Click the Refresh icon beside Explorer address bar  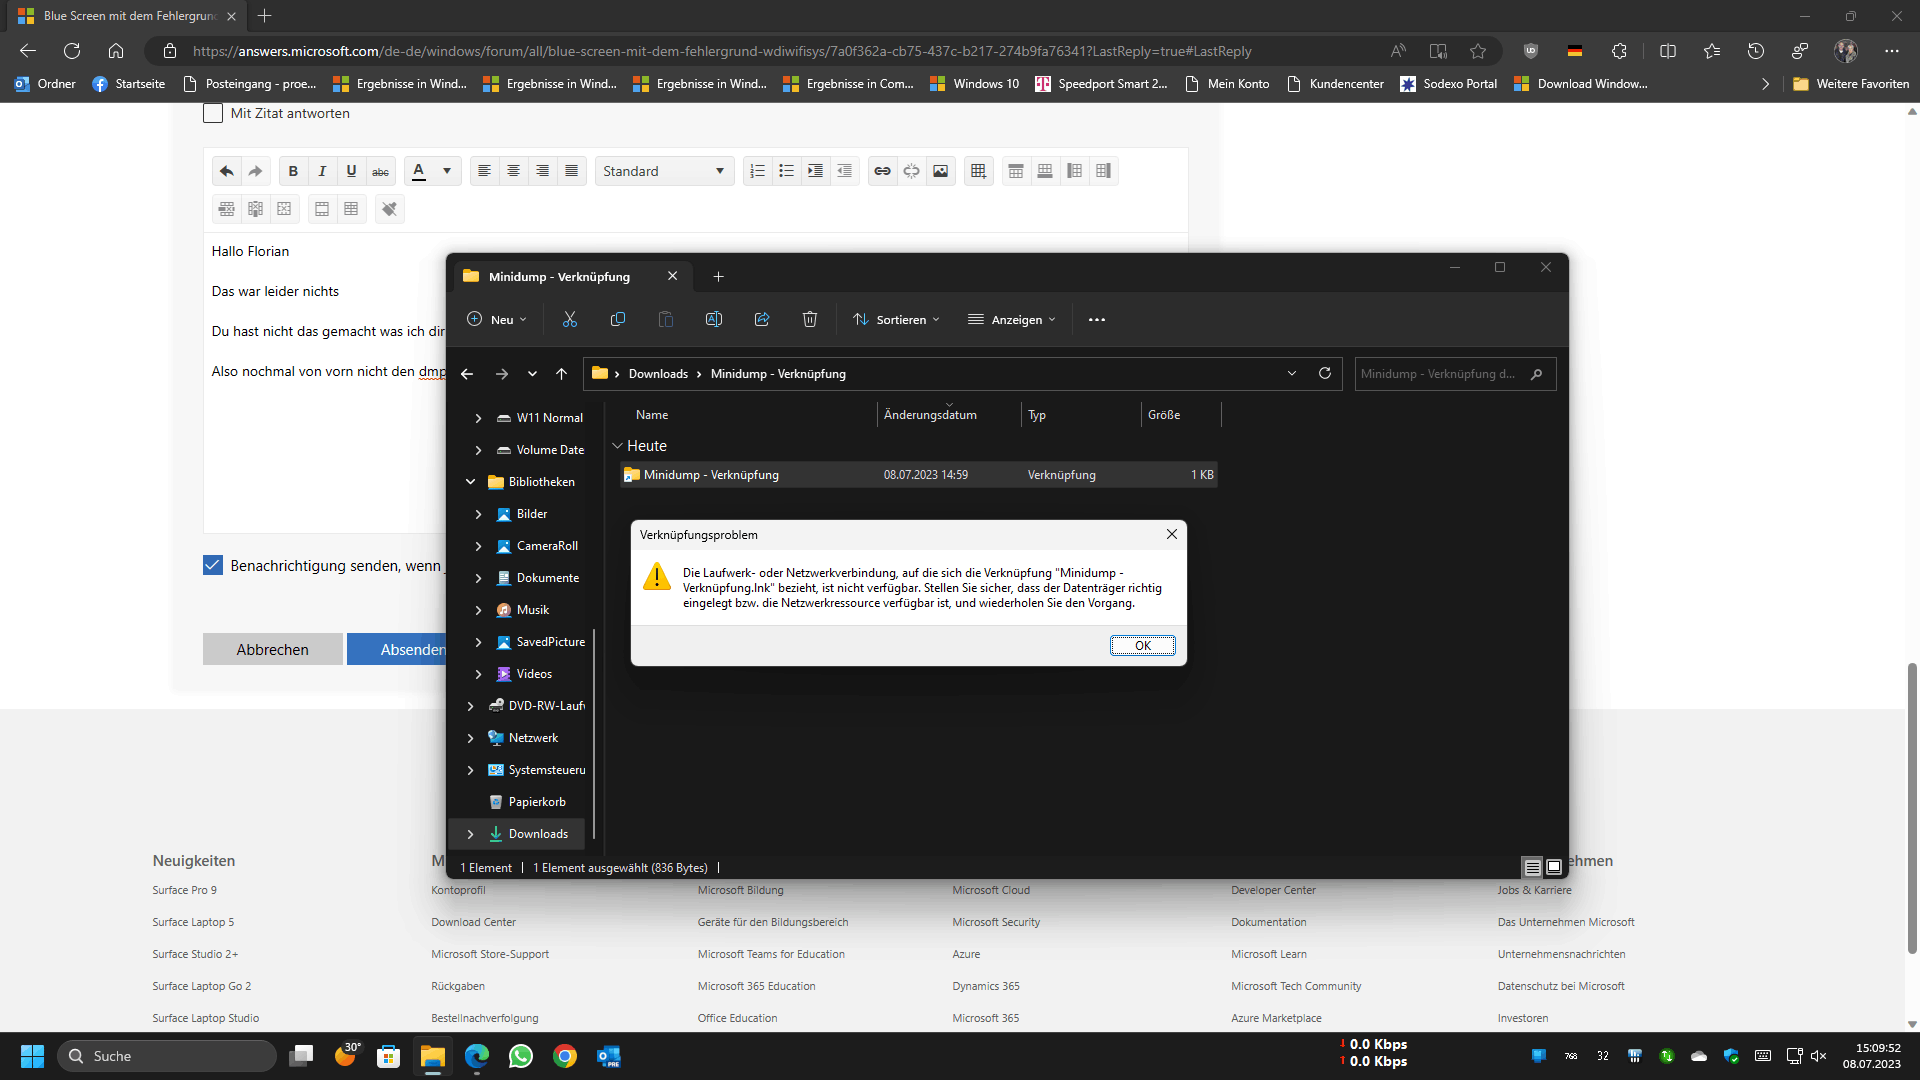point(1325,373)
